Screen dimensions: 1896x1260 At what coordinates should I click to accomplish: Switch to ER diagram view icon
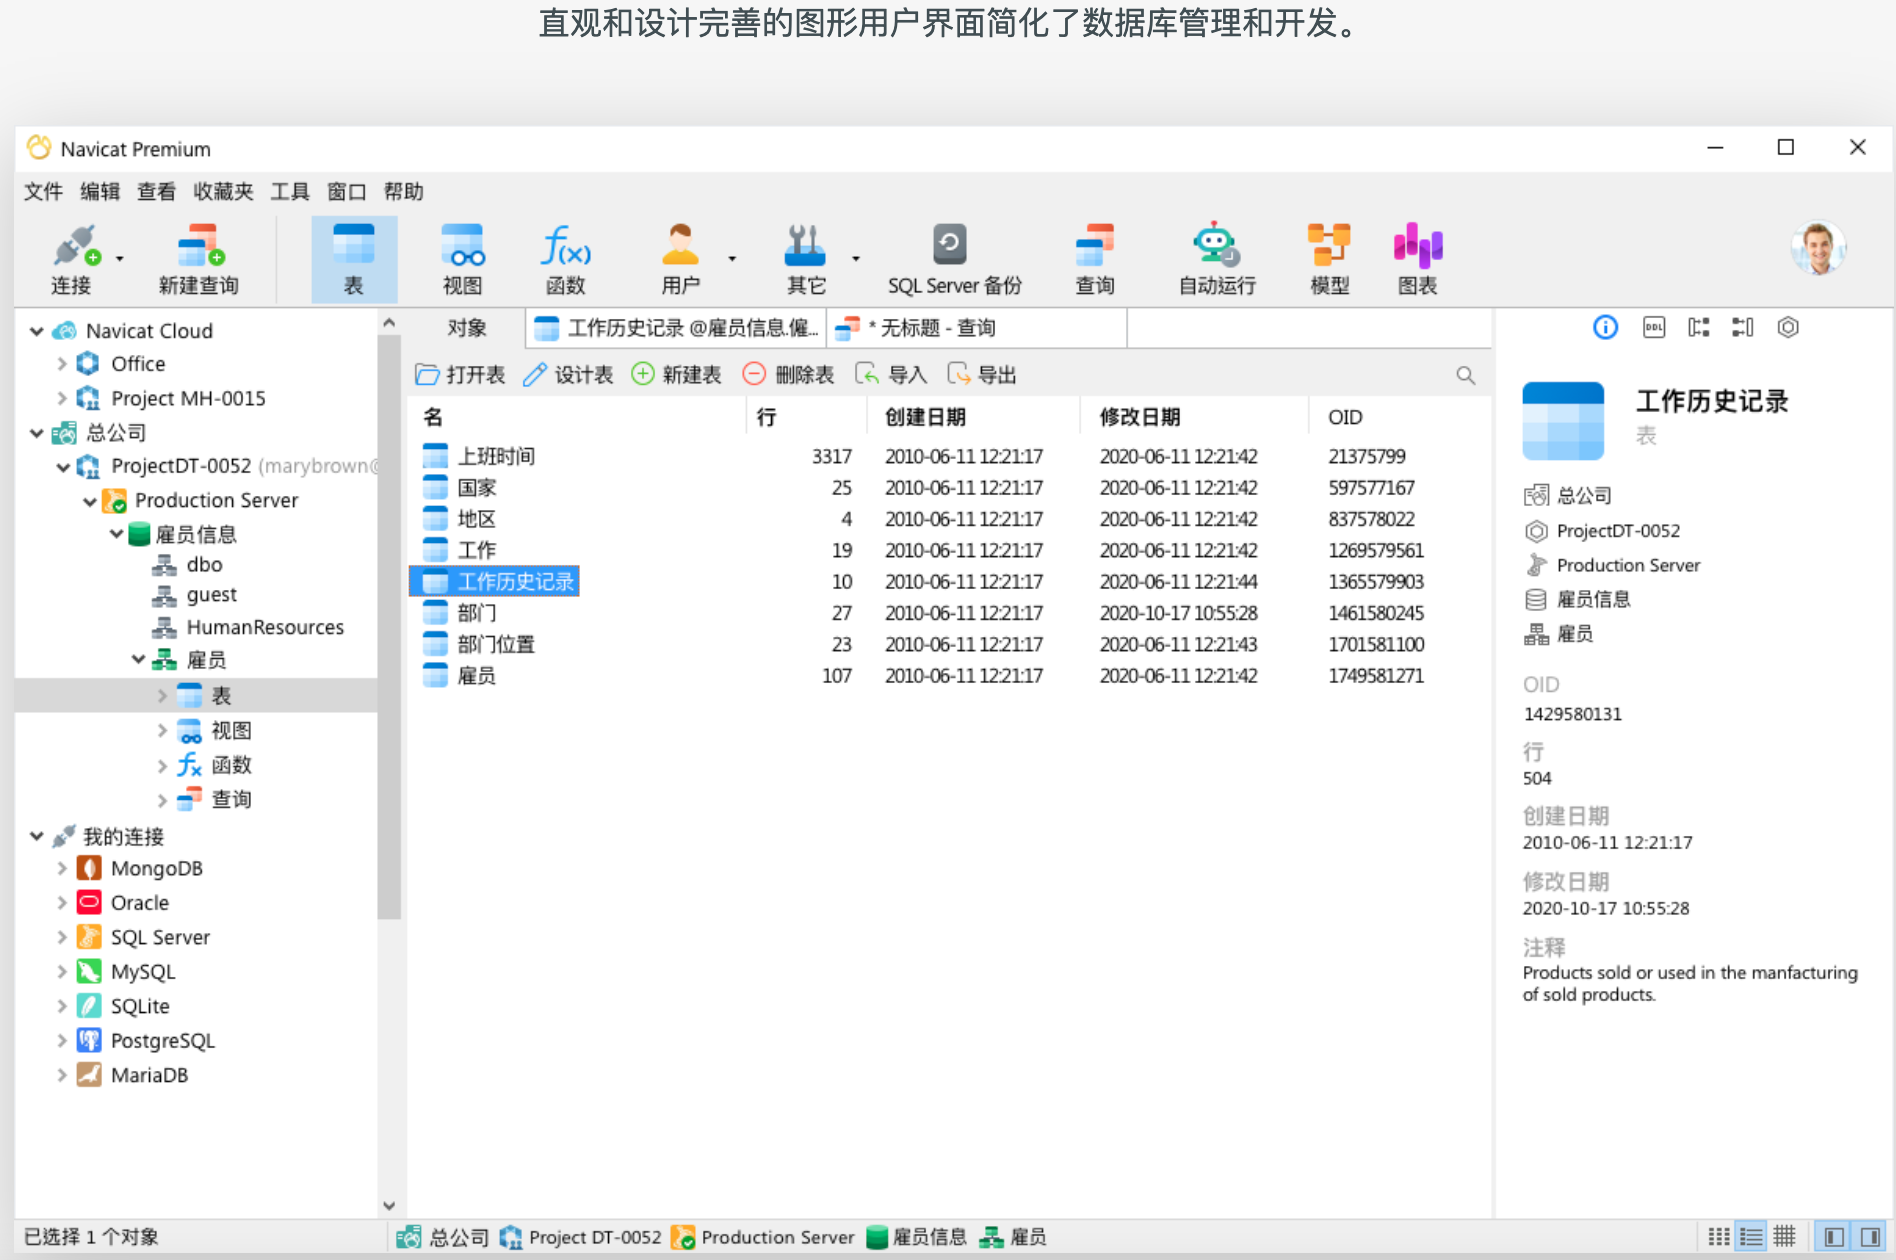[x=1785, y=1237]
